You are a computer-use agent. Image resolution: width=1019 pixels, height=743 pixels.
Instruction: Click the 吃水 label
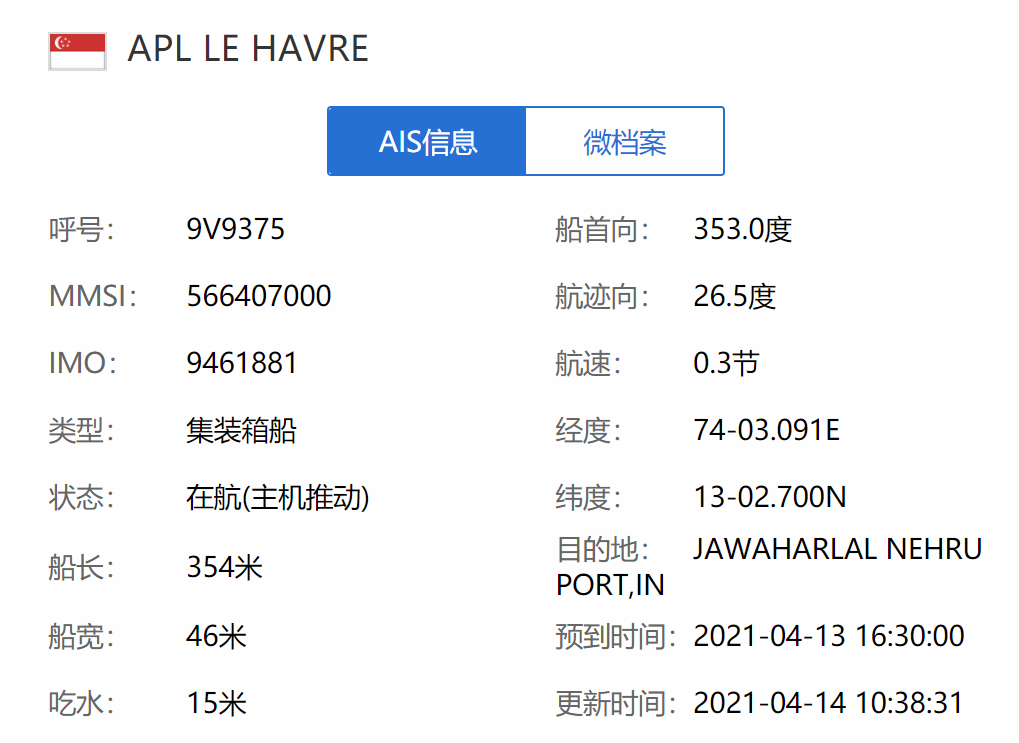click(81, 703)
